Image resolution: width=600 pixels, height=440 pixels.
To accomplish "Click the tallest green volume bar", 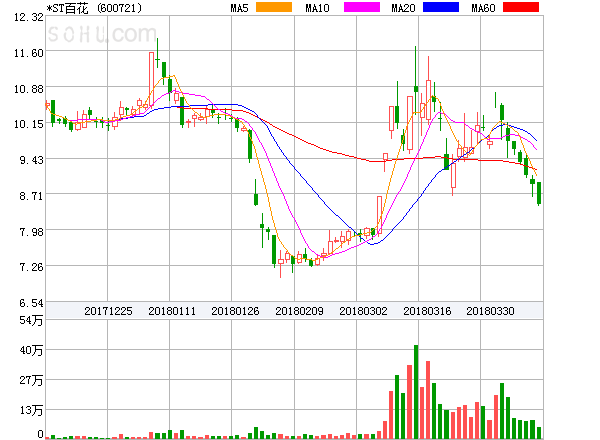I will pyautogui.click(x=416, y=392).
